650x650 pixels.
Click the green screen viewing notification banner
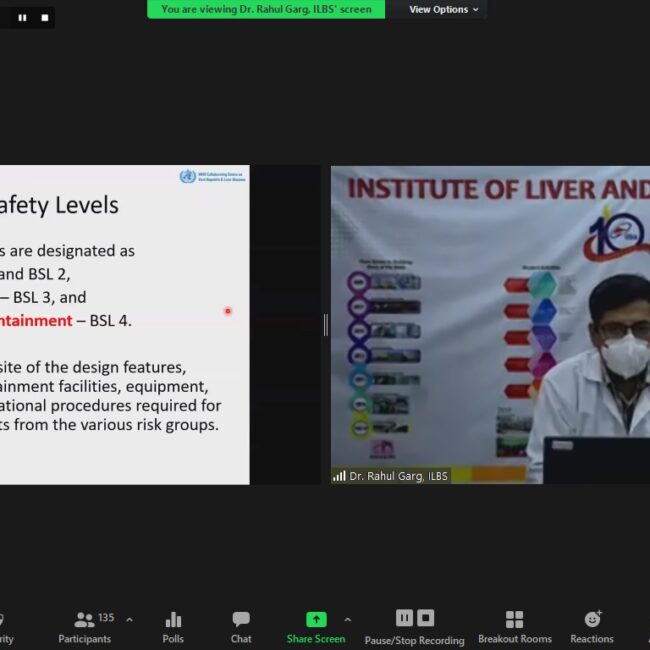coord(266,10)
